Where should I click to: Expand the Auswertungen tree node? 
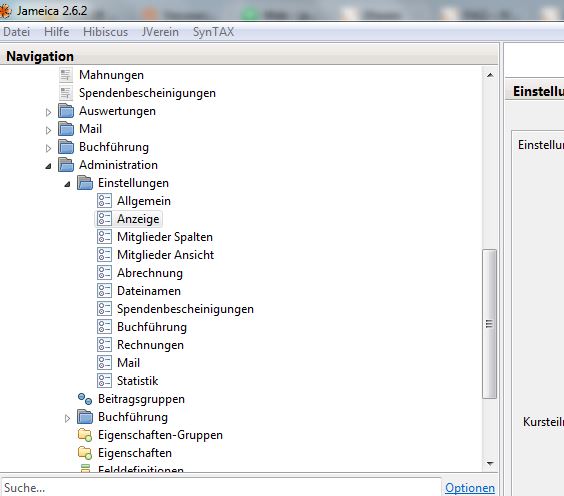[48, 112]
